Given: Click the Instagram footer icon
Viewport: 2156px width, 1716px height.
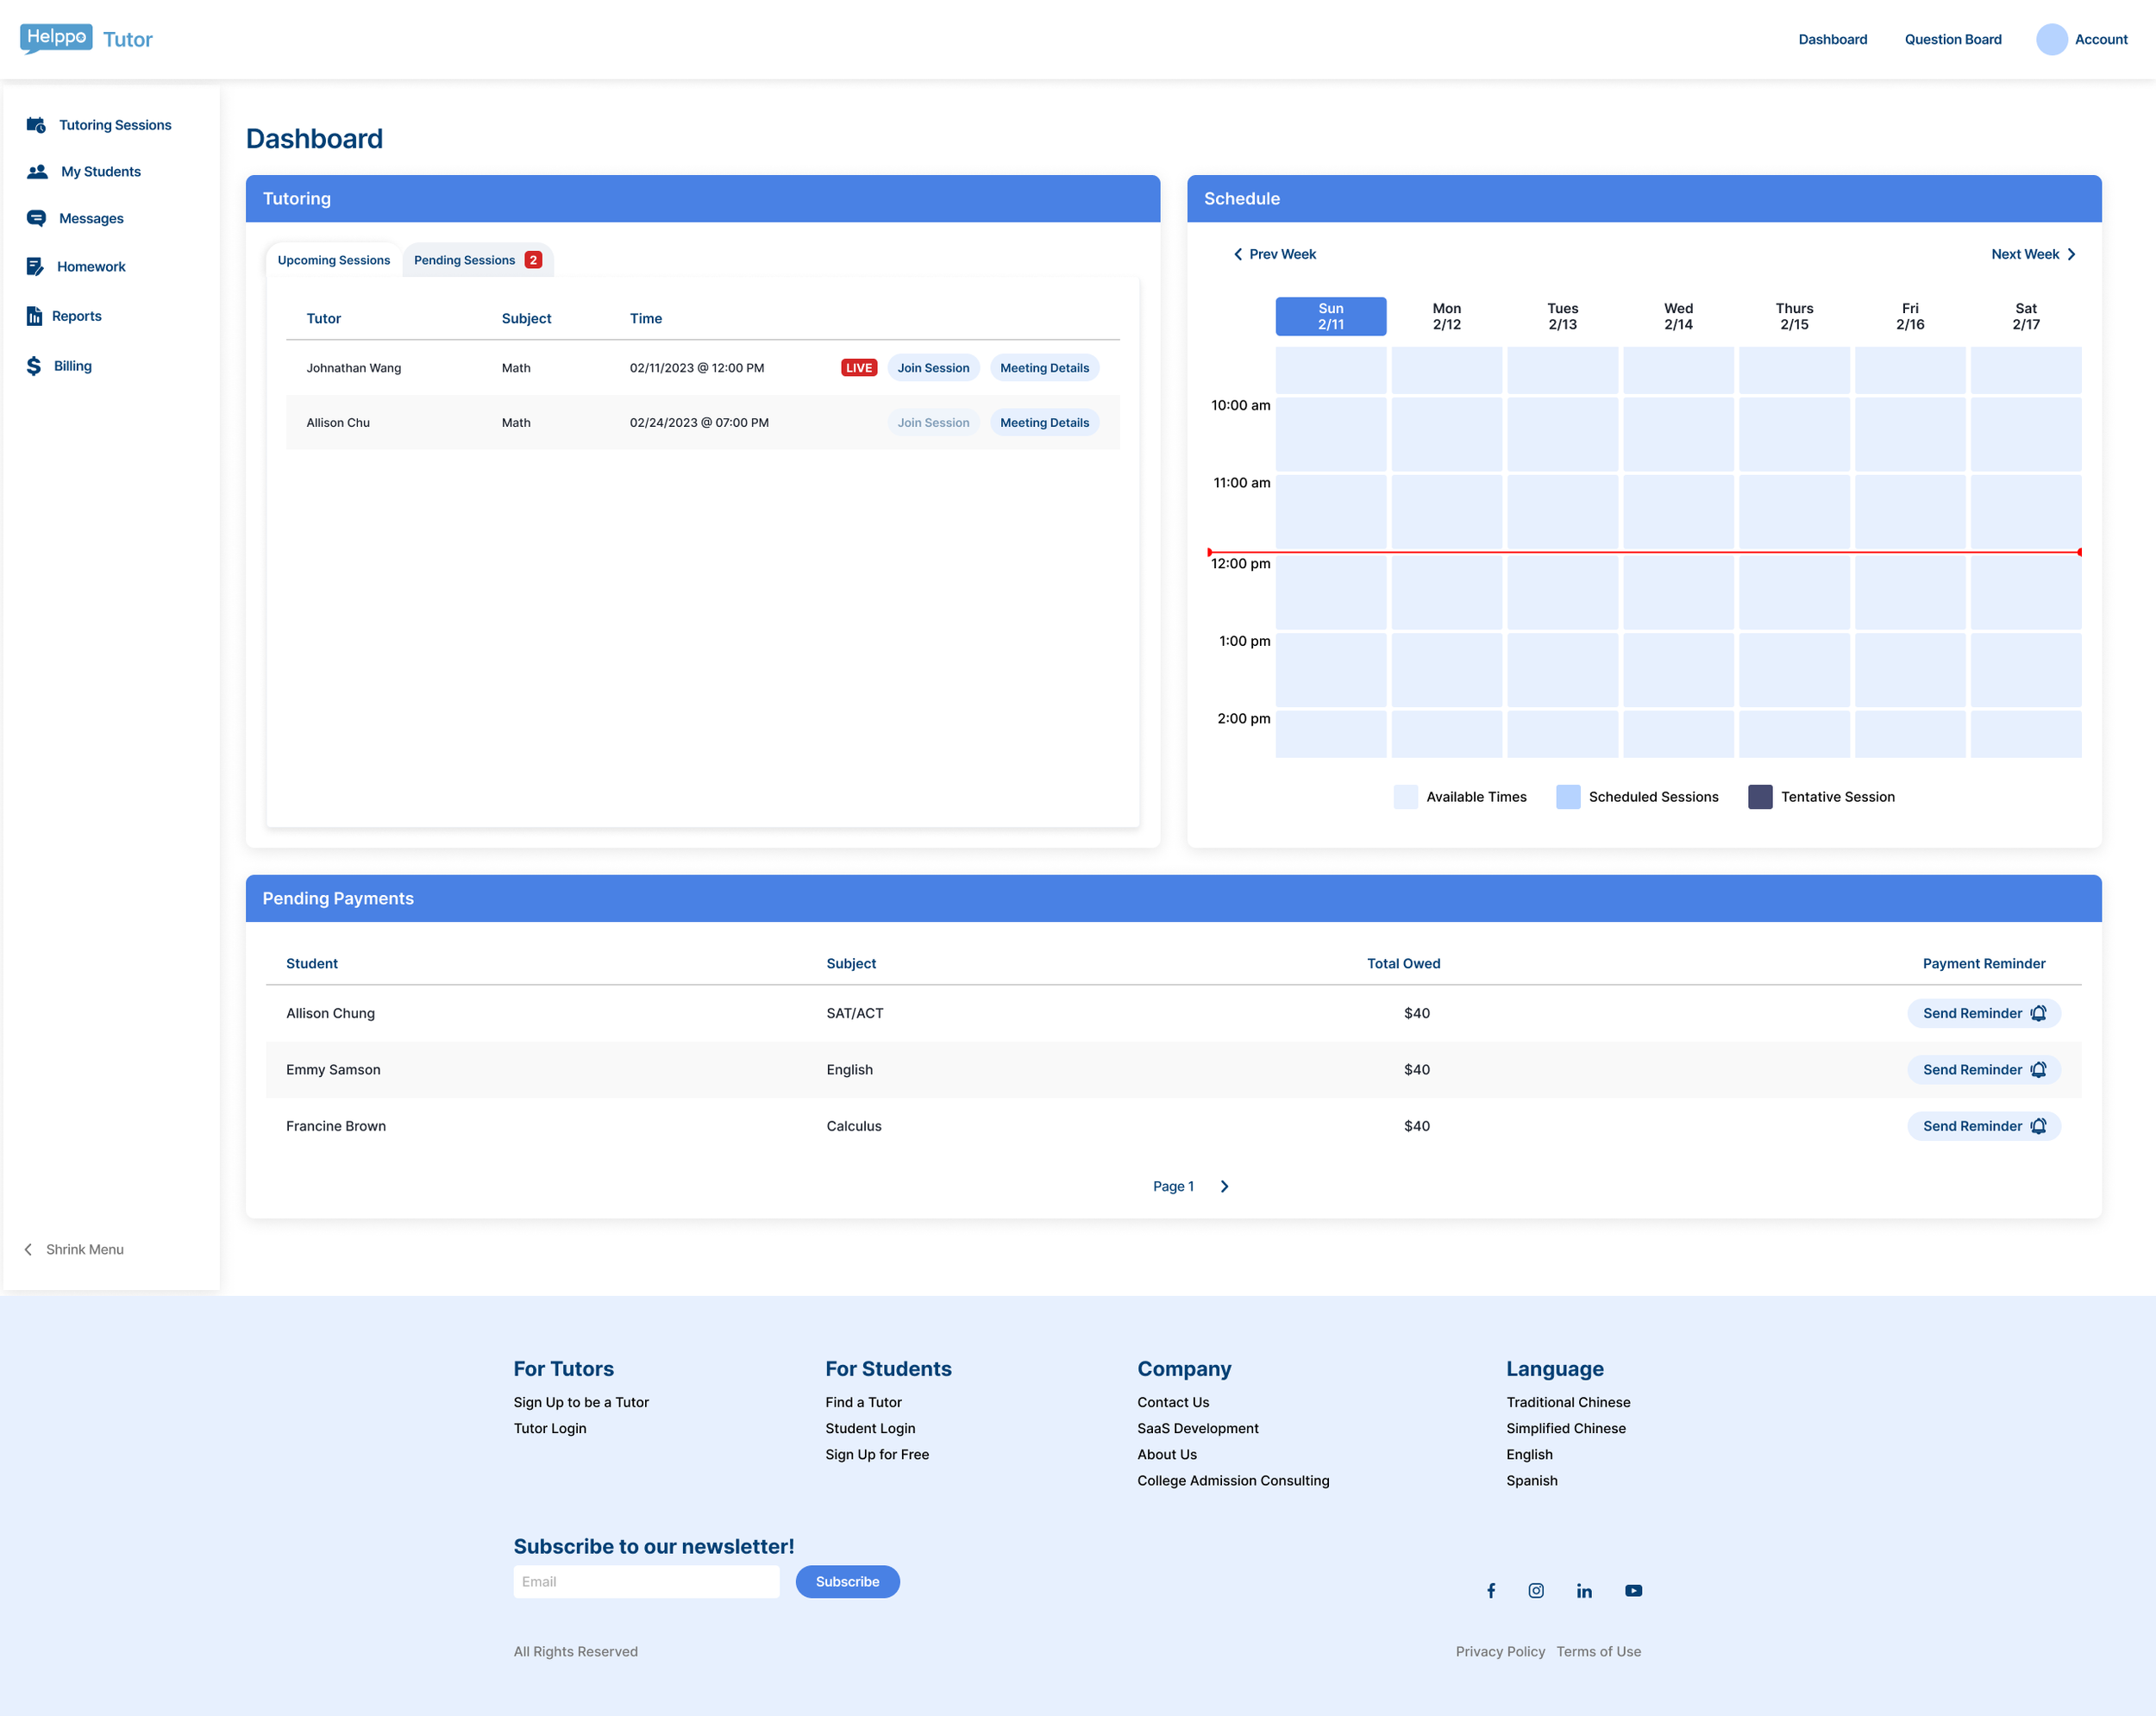Looking at the screenshot, I should pos(1536,1590).
